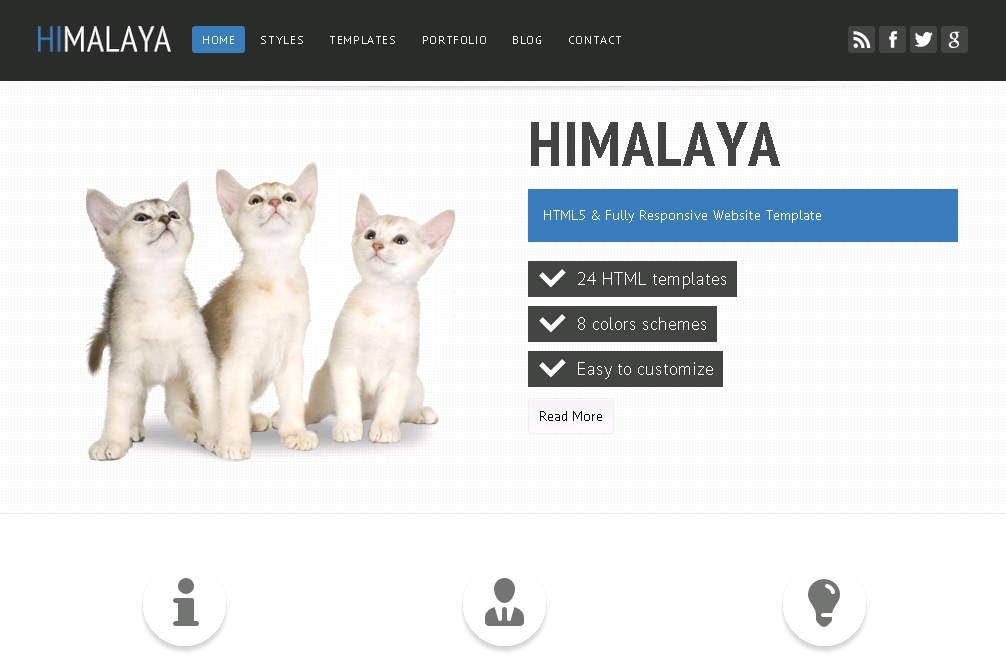
Task: Navigate to the Portfolio page
Action: [454, 40]
